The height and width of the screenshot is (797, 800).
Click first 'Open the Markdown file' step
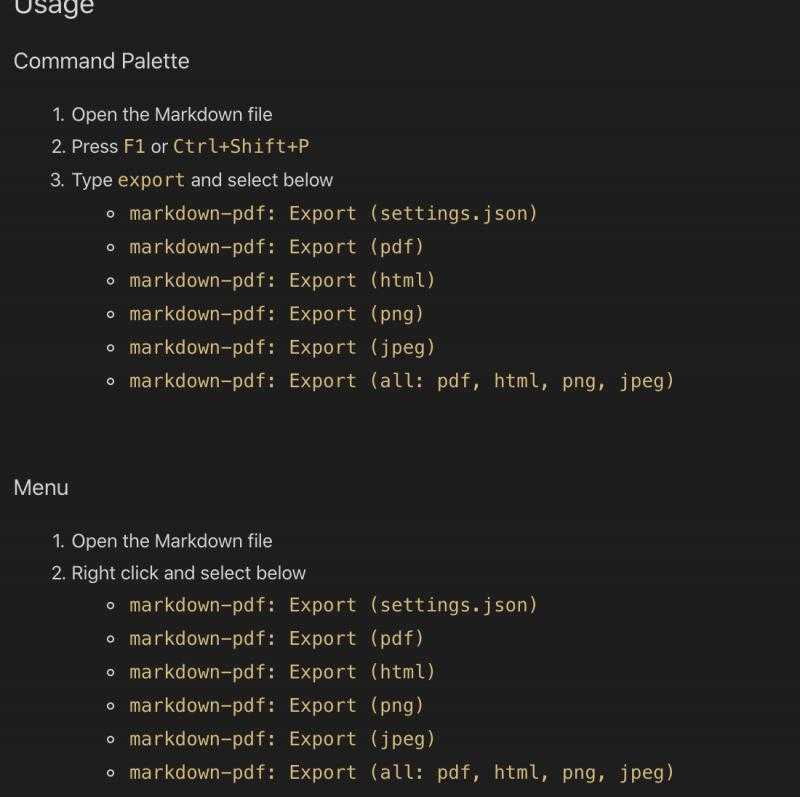[x=171, y=115]
